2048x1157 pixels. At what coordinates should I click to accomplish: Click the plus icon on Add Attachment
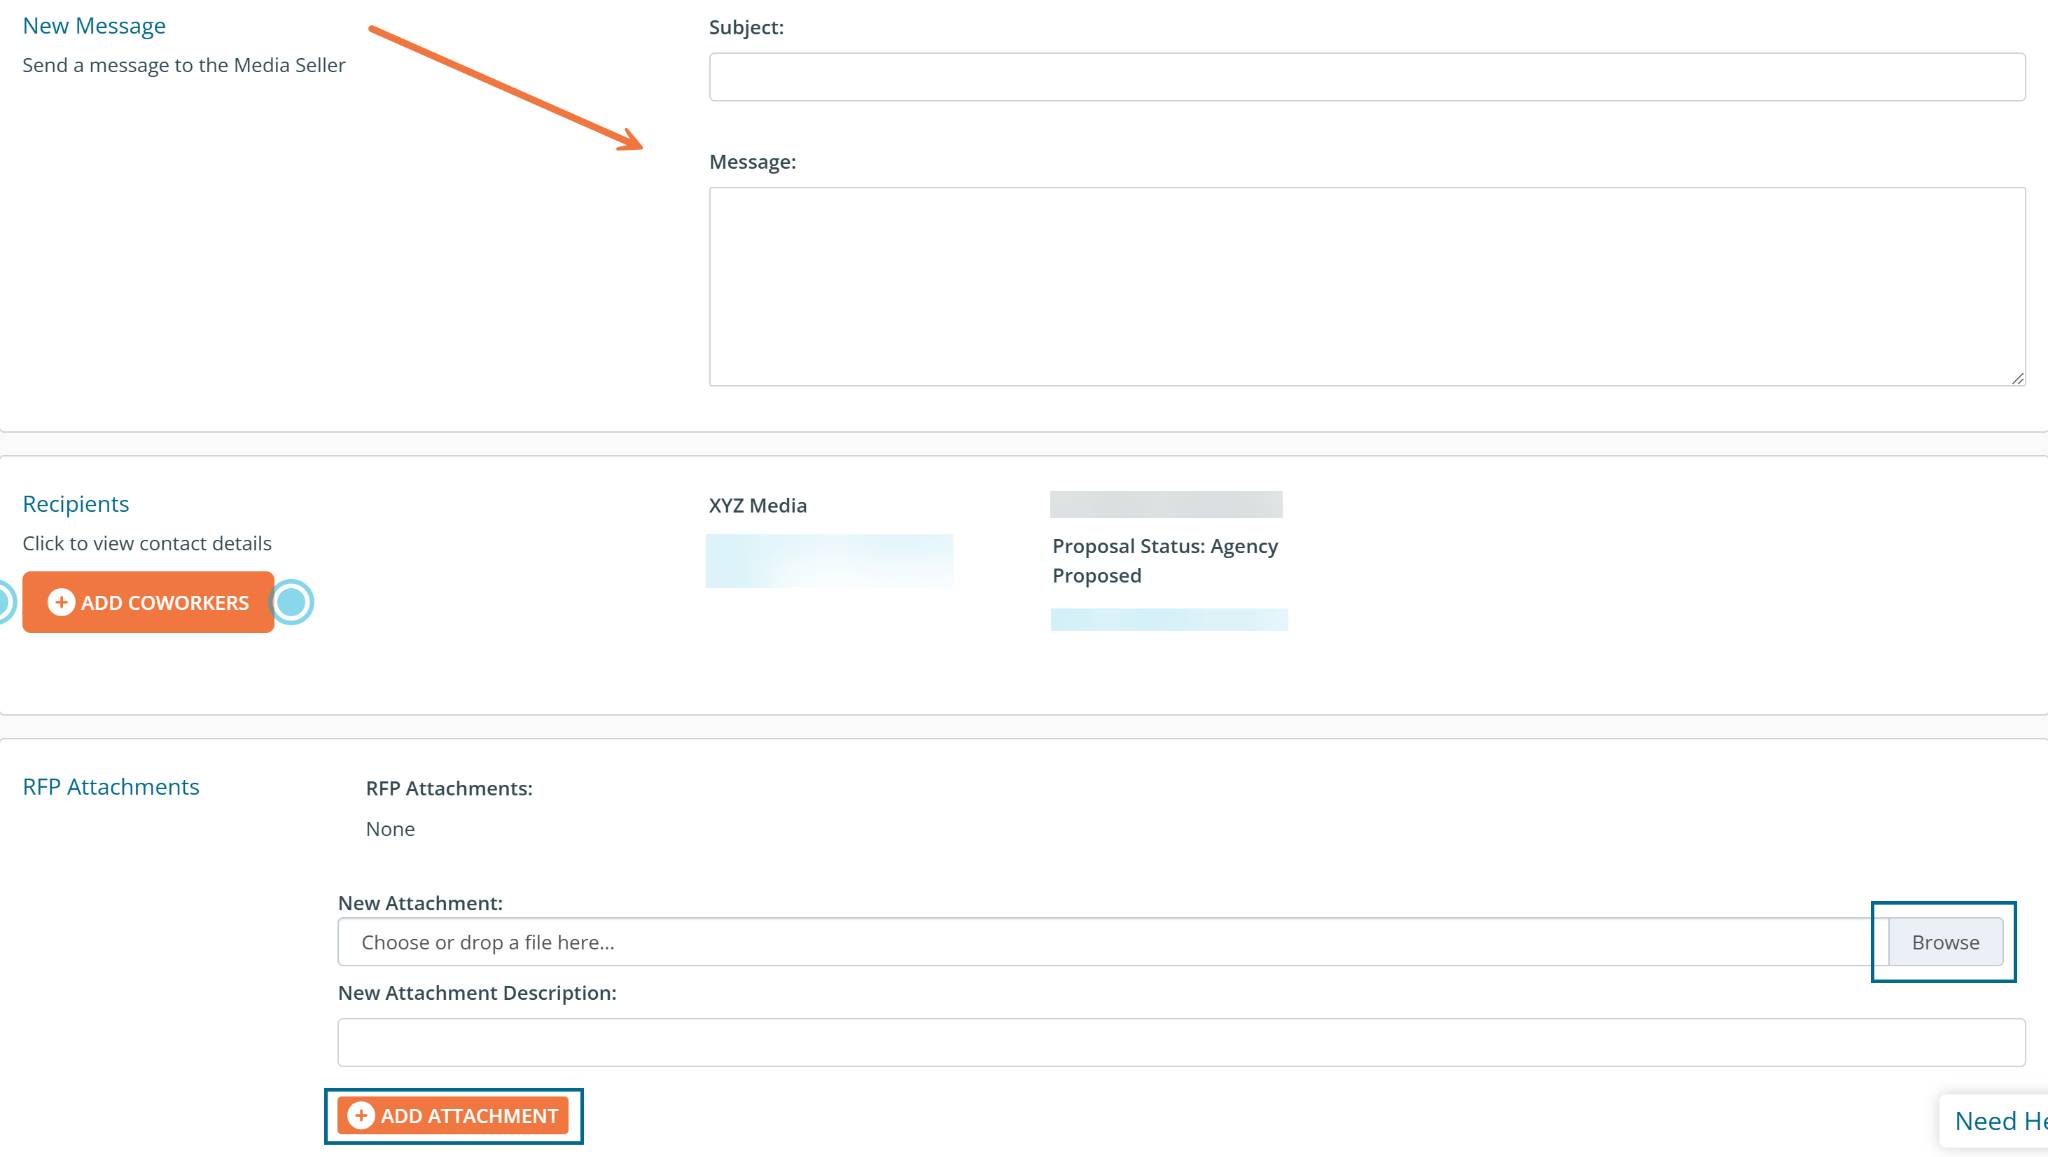point(361,1115)
